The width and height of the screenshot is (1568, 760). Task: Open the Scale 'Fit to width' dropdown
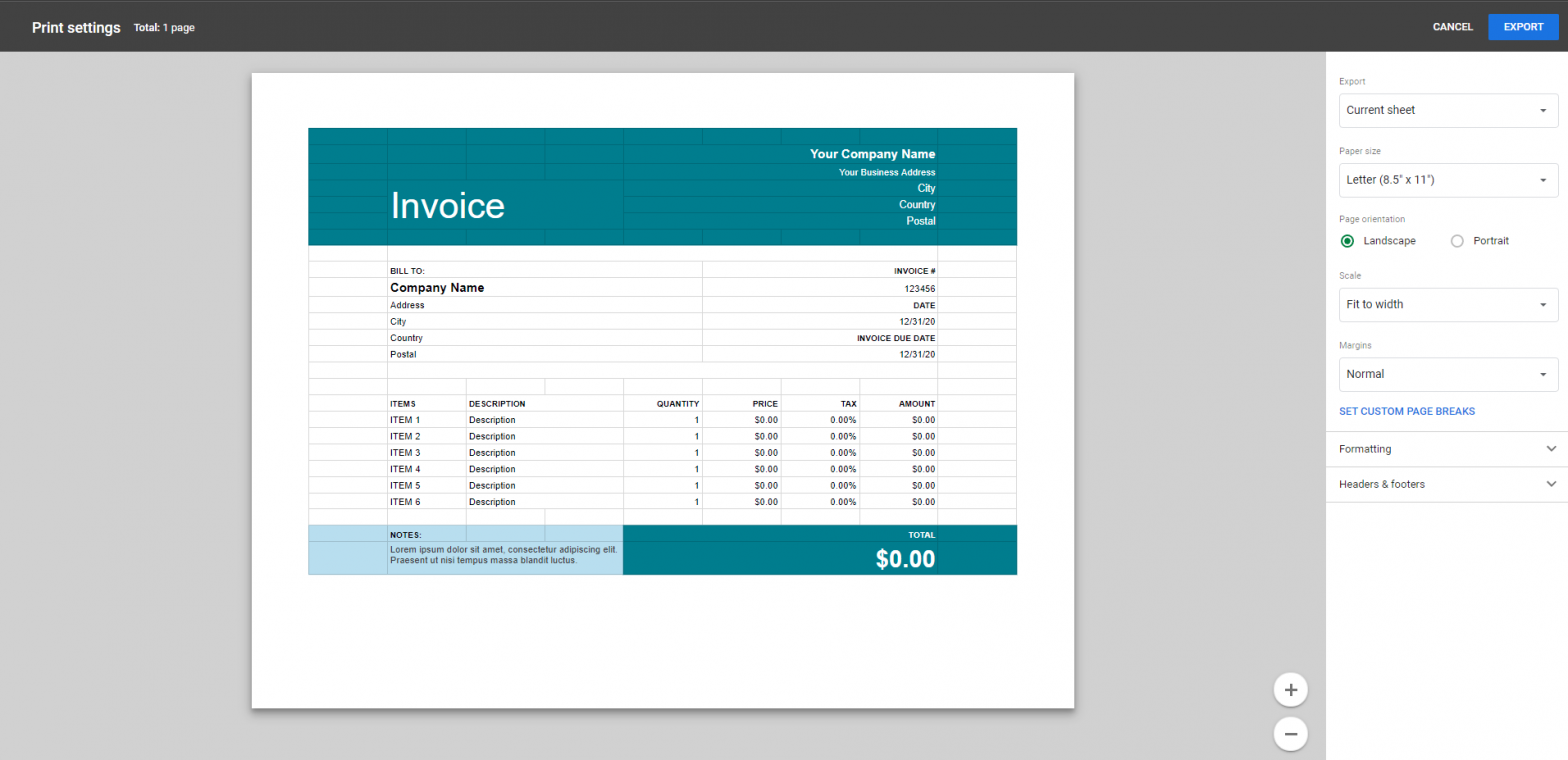tap(1448, 304)
